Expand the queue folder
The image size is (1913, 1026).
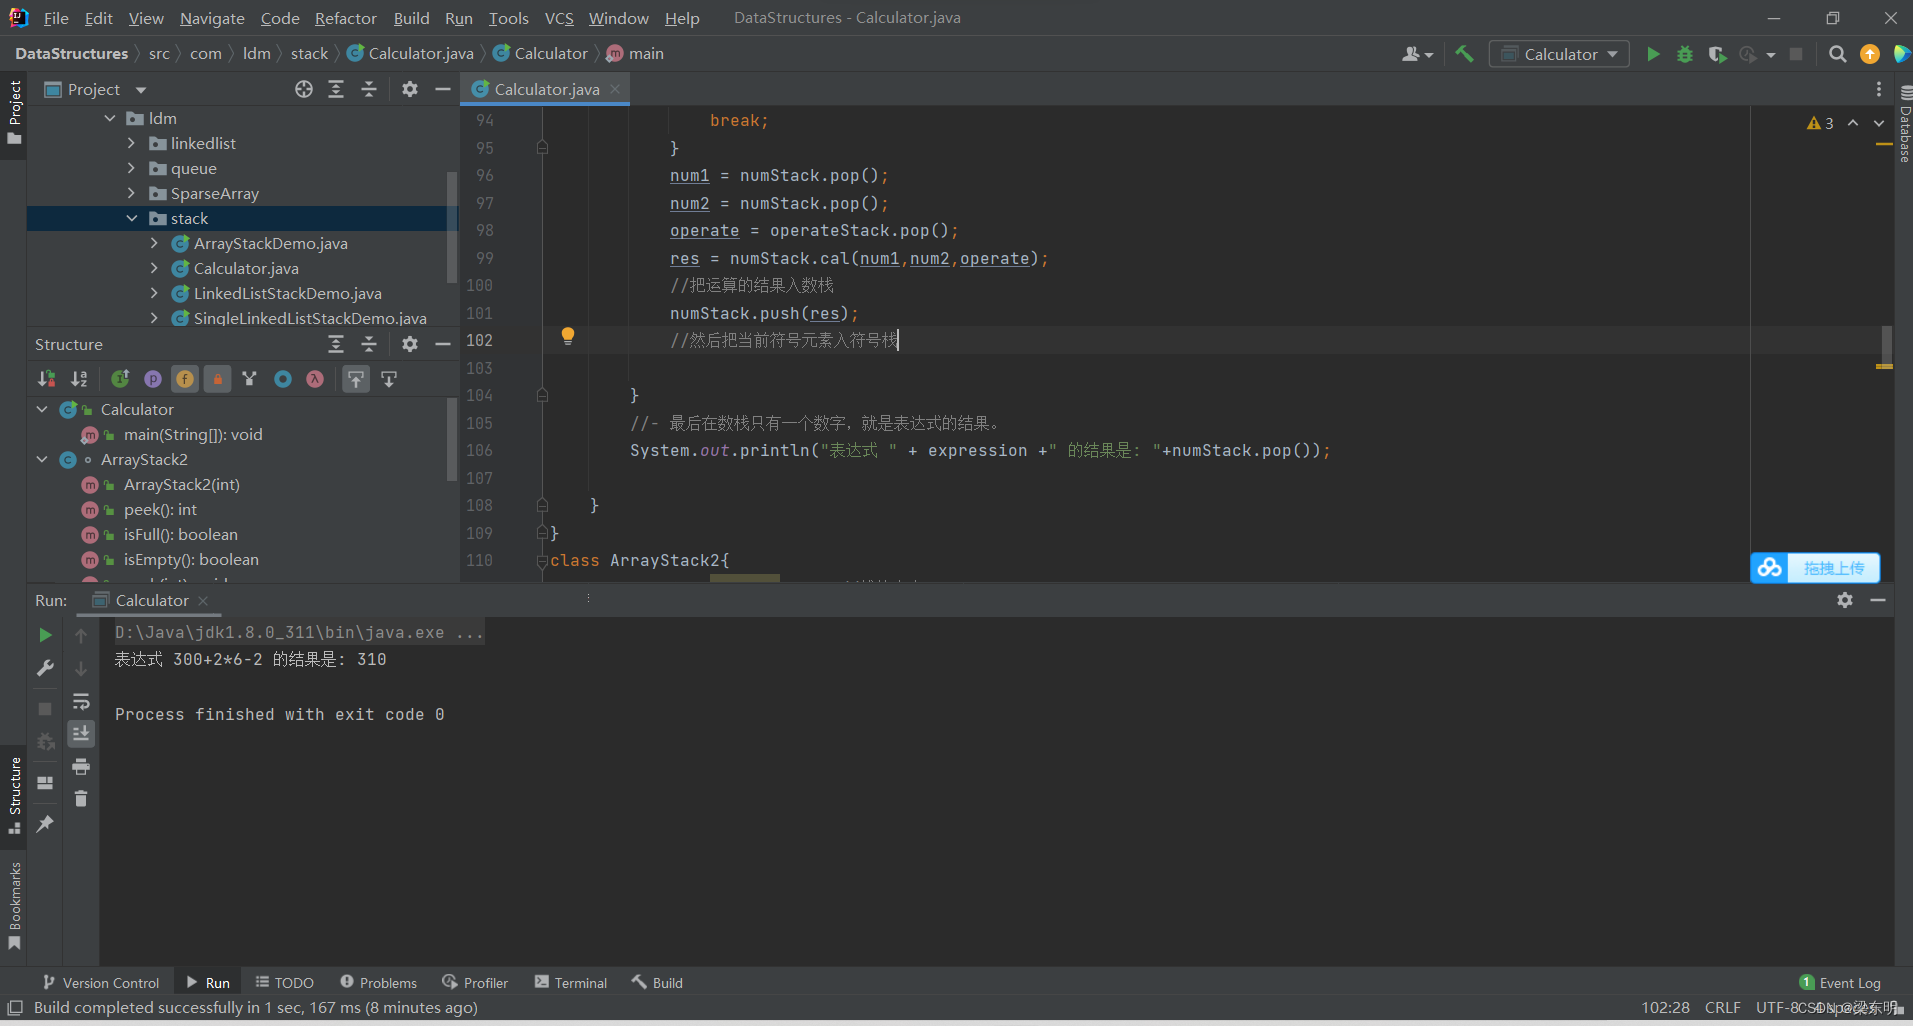[x=131, y=168]
